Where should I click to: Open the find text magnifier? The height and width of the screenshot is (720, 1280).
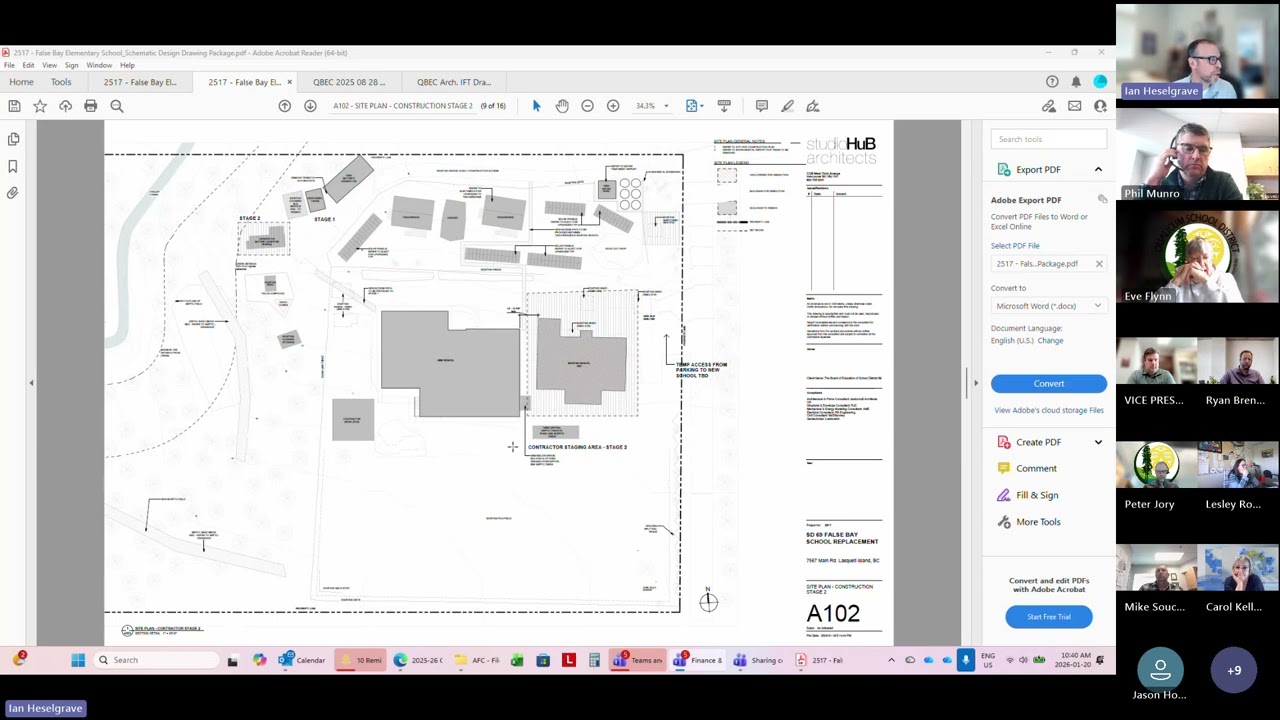[x=117, y=106]
